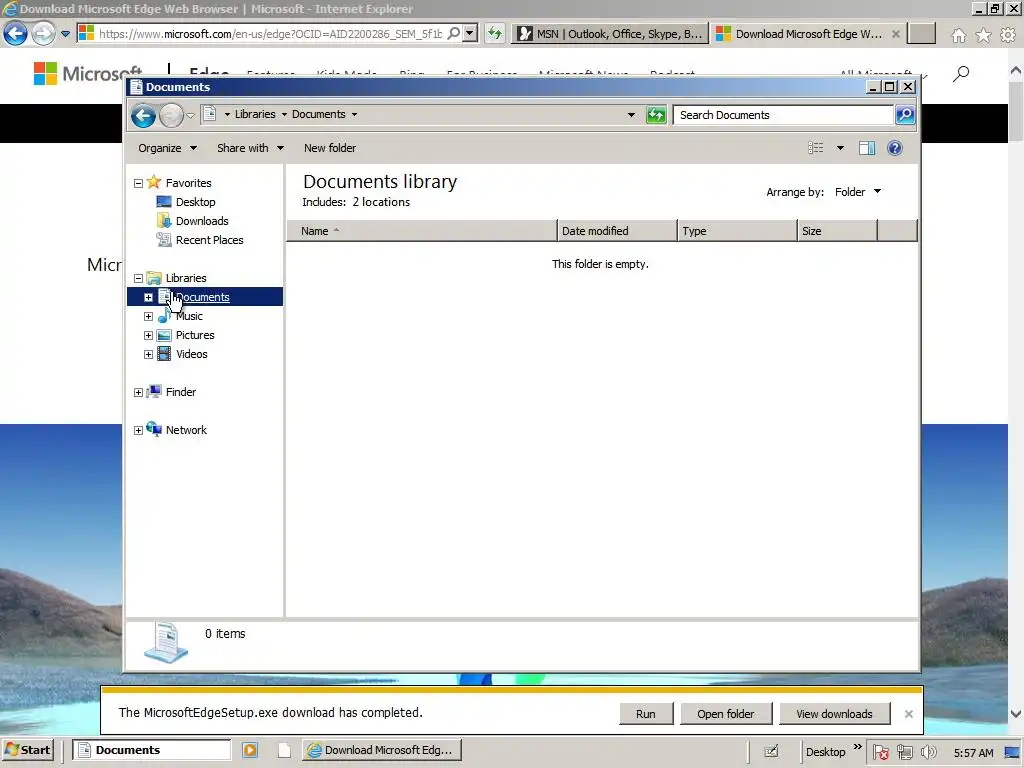Click the Internet Explorer URL address field
The width and height of the screenshot is (1024, 768).
[270, 33]
